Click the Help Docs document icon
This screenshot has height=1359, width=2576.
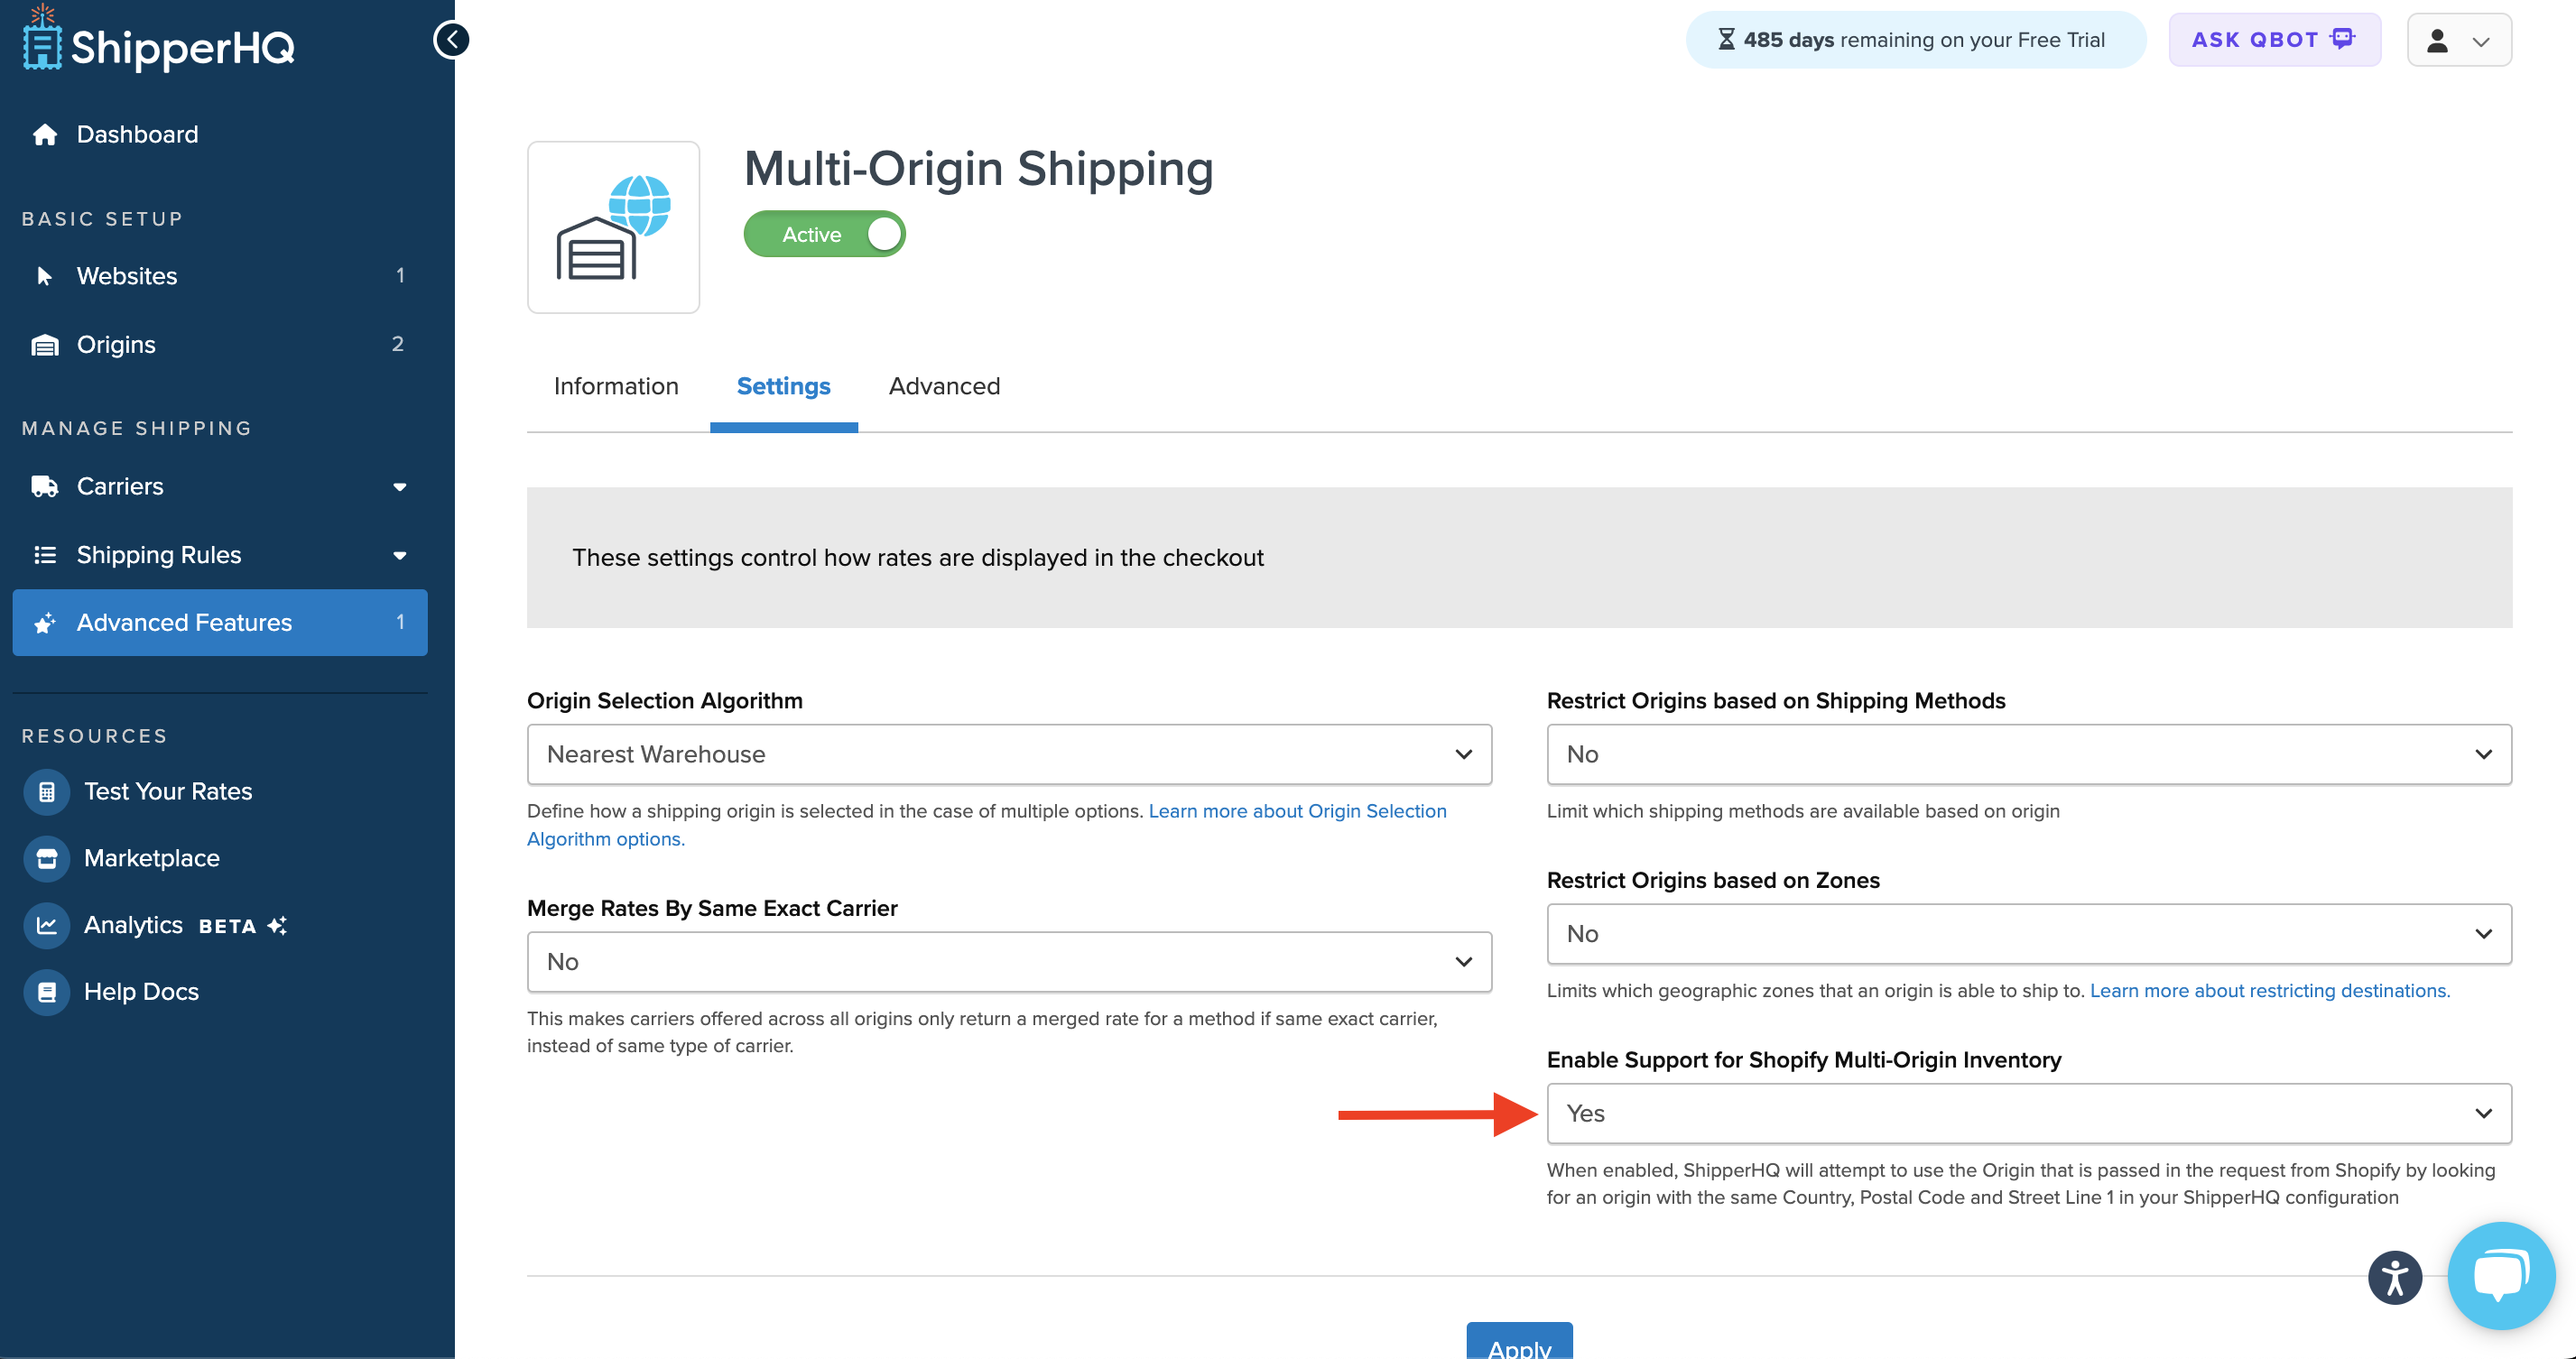(x=46, y=991)
